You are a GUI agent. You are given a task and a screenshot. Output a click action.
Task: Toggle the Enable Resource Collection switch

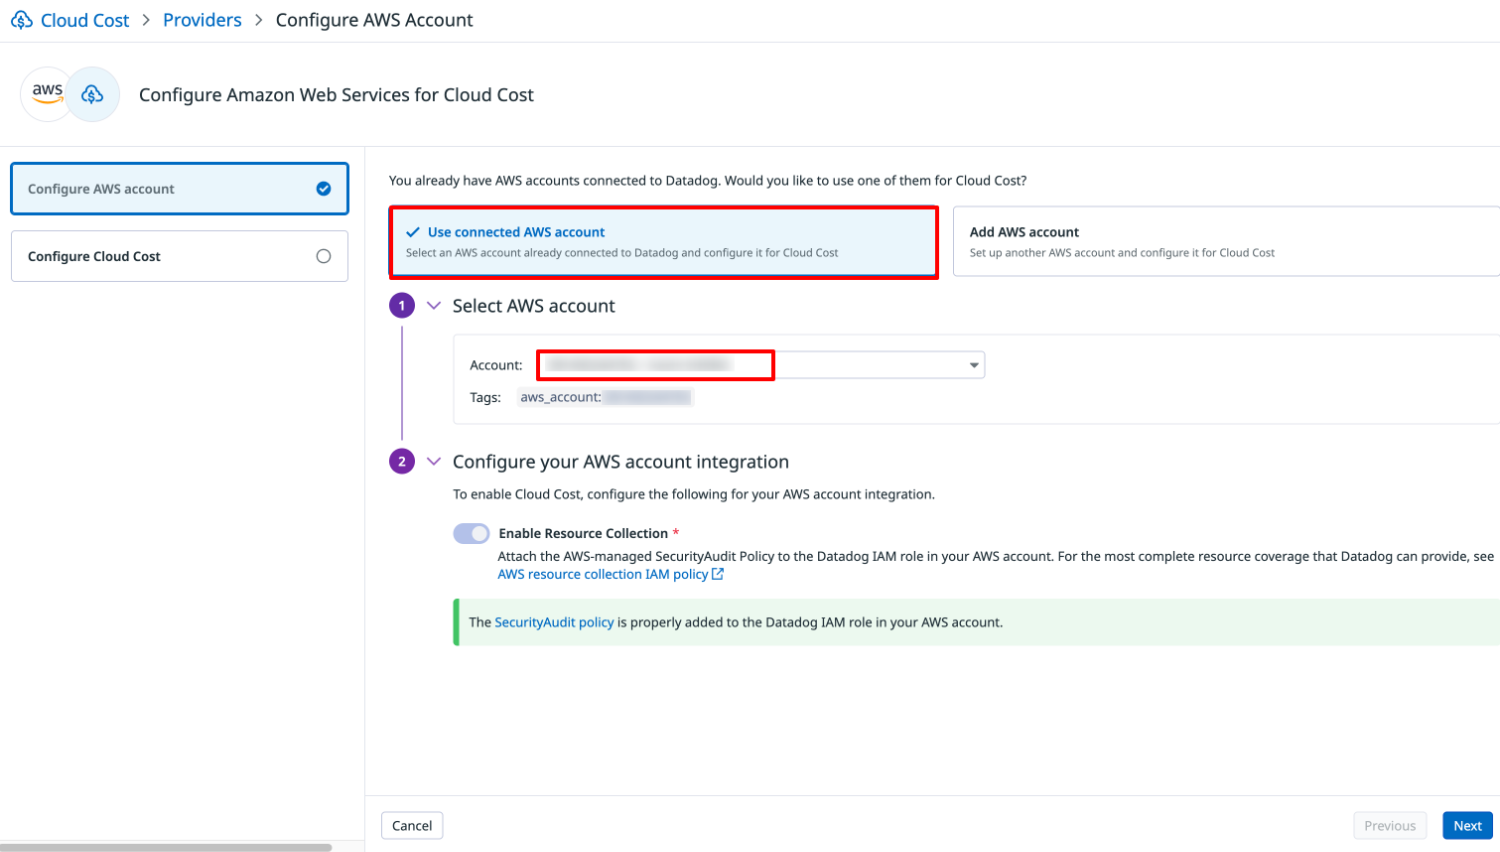pyautogui.click(x=471, y=533)
